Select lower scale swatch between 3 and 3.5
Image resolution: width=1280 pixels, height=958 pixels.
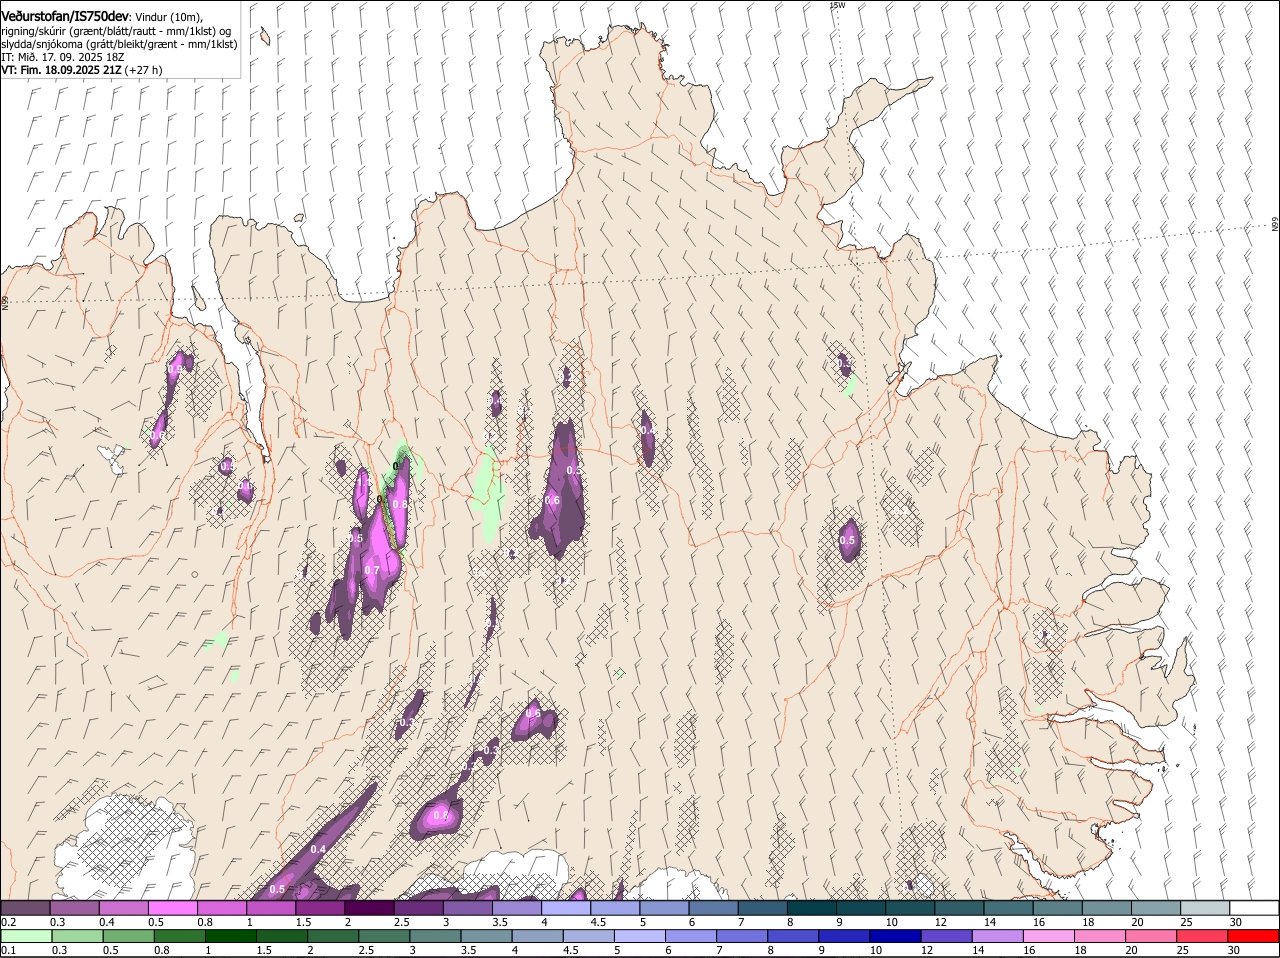[435, 936]
